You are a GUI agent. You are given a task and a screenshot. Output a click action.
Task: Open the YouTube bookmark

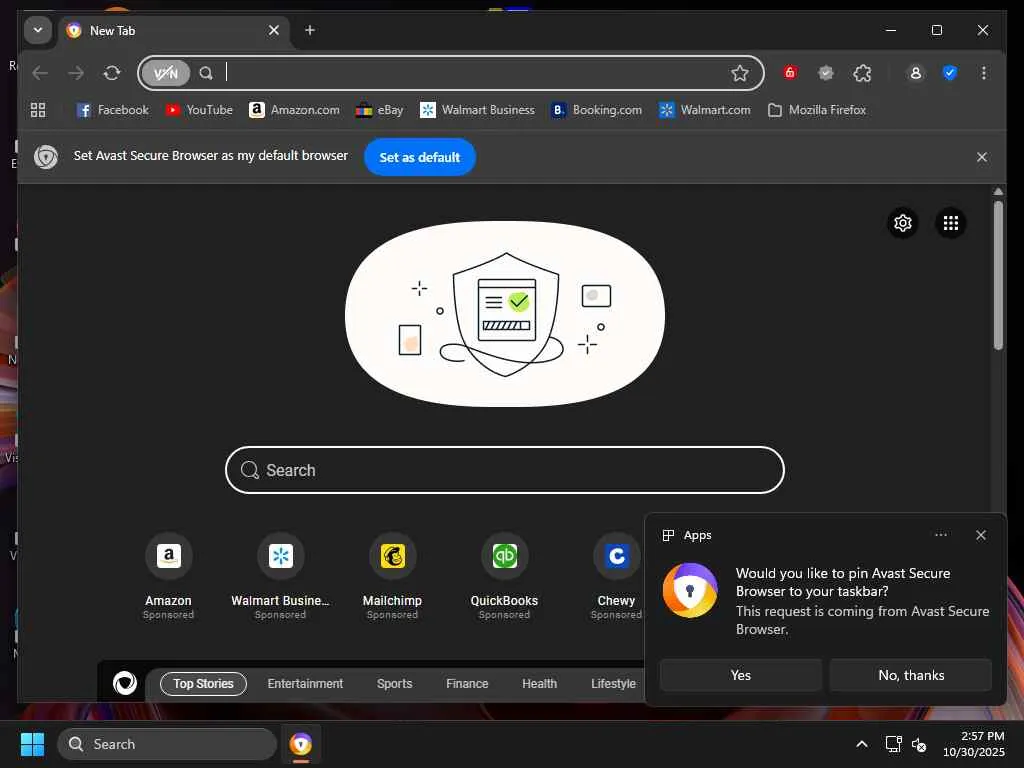tap(199, 110)
